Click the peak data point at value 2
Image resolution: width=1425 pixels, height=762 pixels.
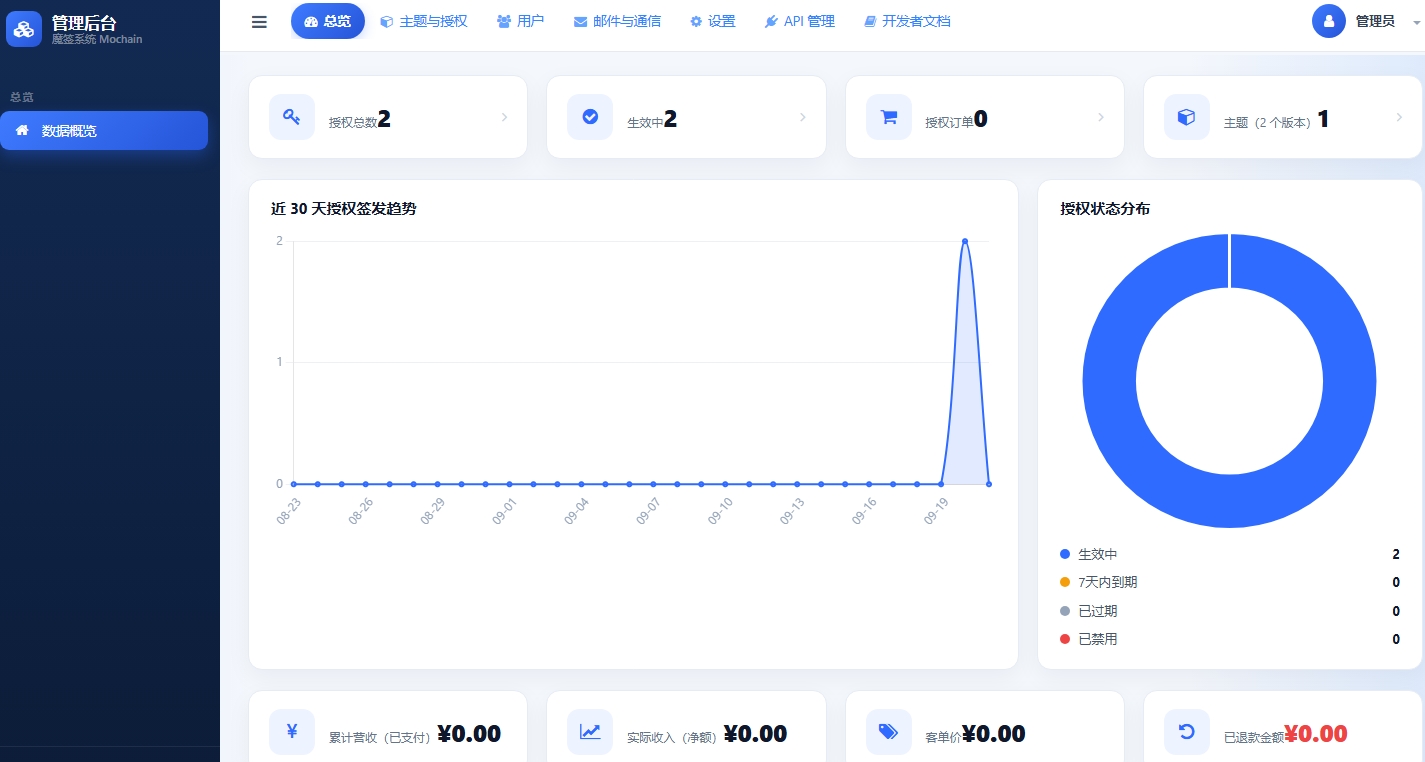click(x=965, y=241)
